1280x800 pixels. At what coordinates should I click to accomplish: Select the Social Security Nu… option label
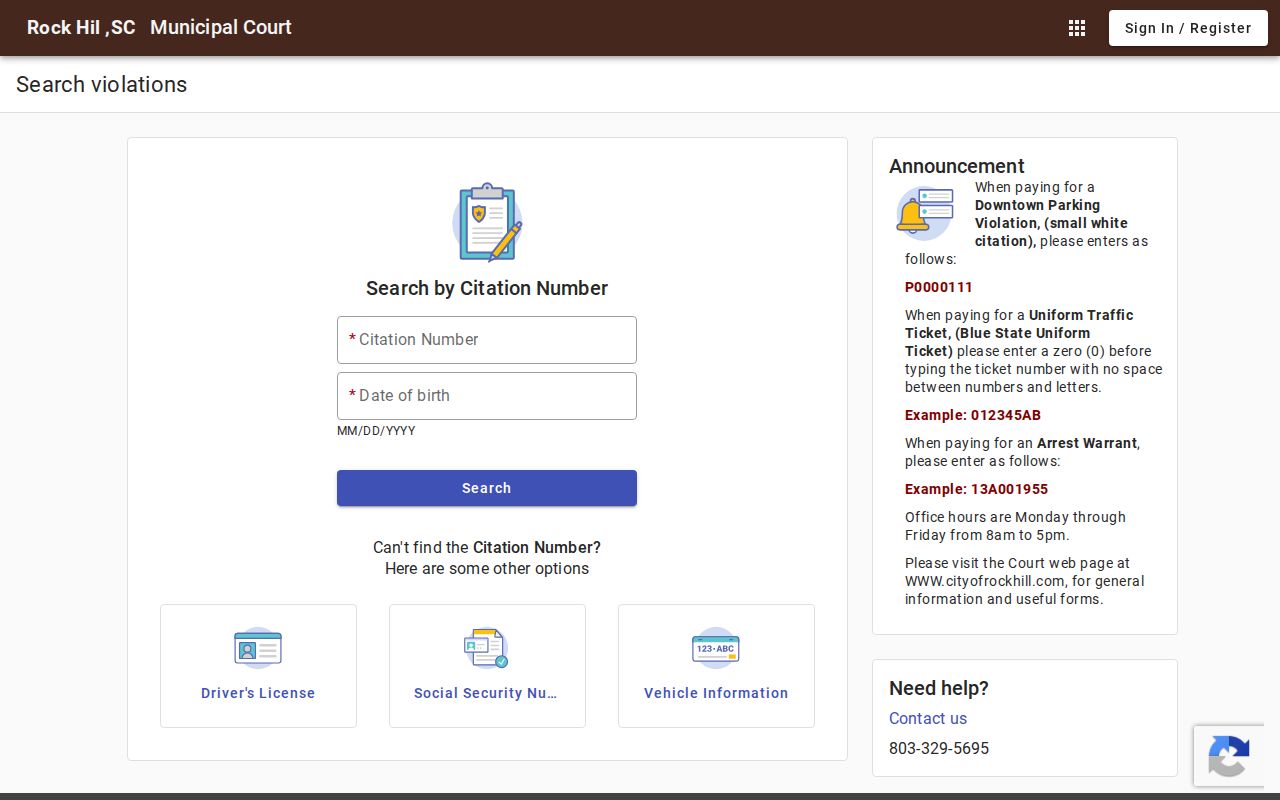[x=486, y=693]
